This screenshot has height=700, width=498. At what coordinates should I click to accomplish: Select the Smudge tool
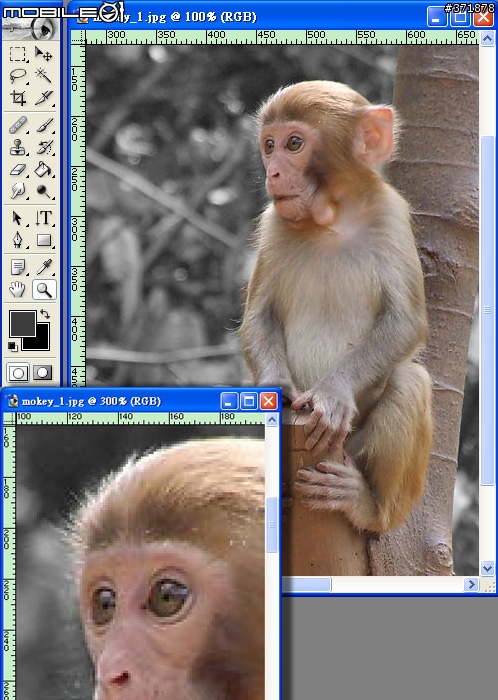click(x=18, y=191)
